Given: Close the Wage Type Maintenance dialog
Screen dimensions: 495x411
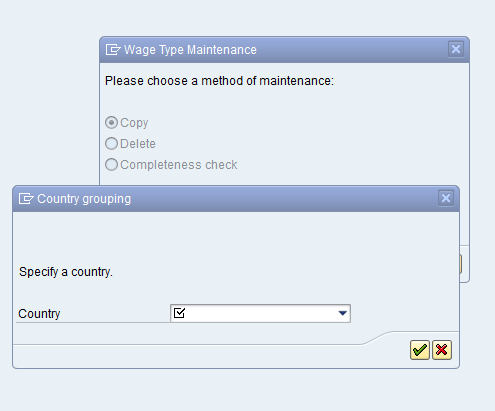Looking at the screenshot, I should [456, 49].
